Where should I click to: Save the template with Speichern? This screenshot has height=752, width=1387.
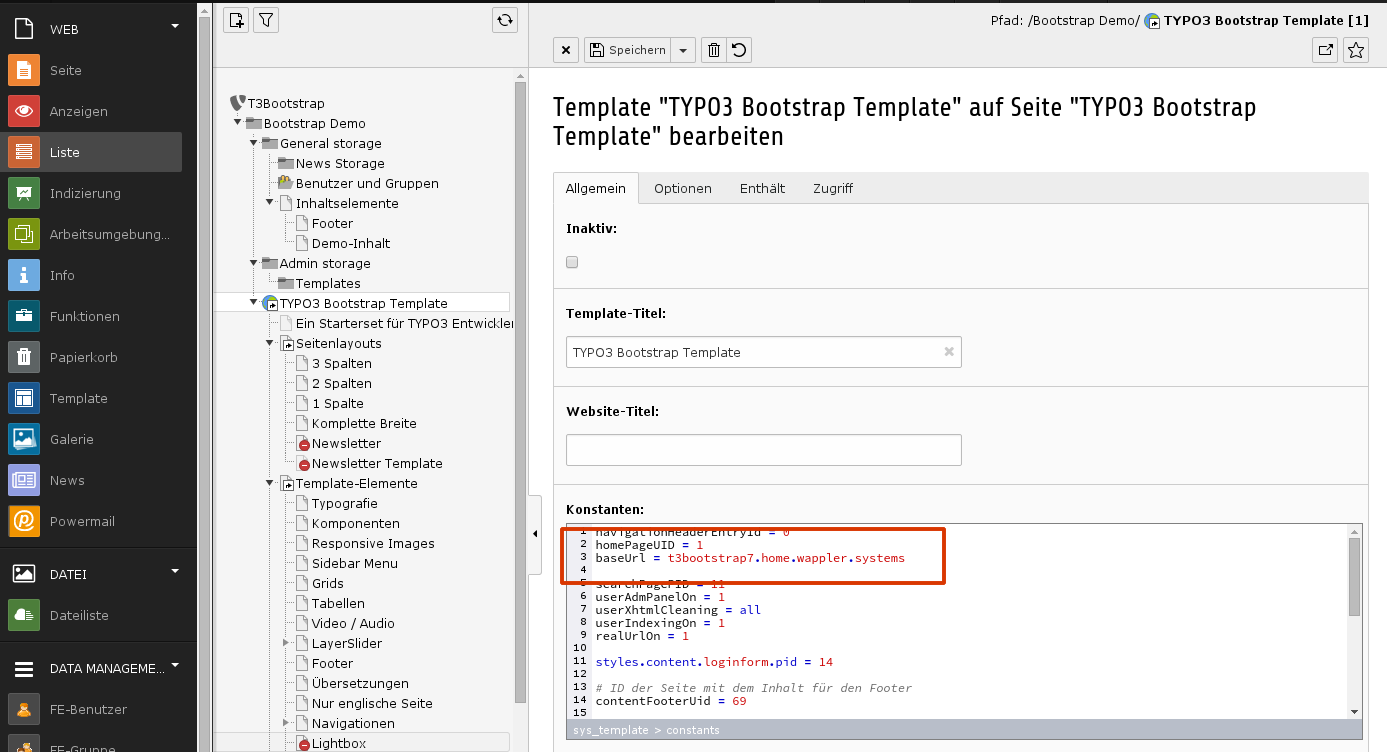[628, 50]
